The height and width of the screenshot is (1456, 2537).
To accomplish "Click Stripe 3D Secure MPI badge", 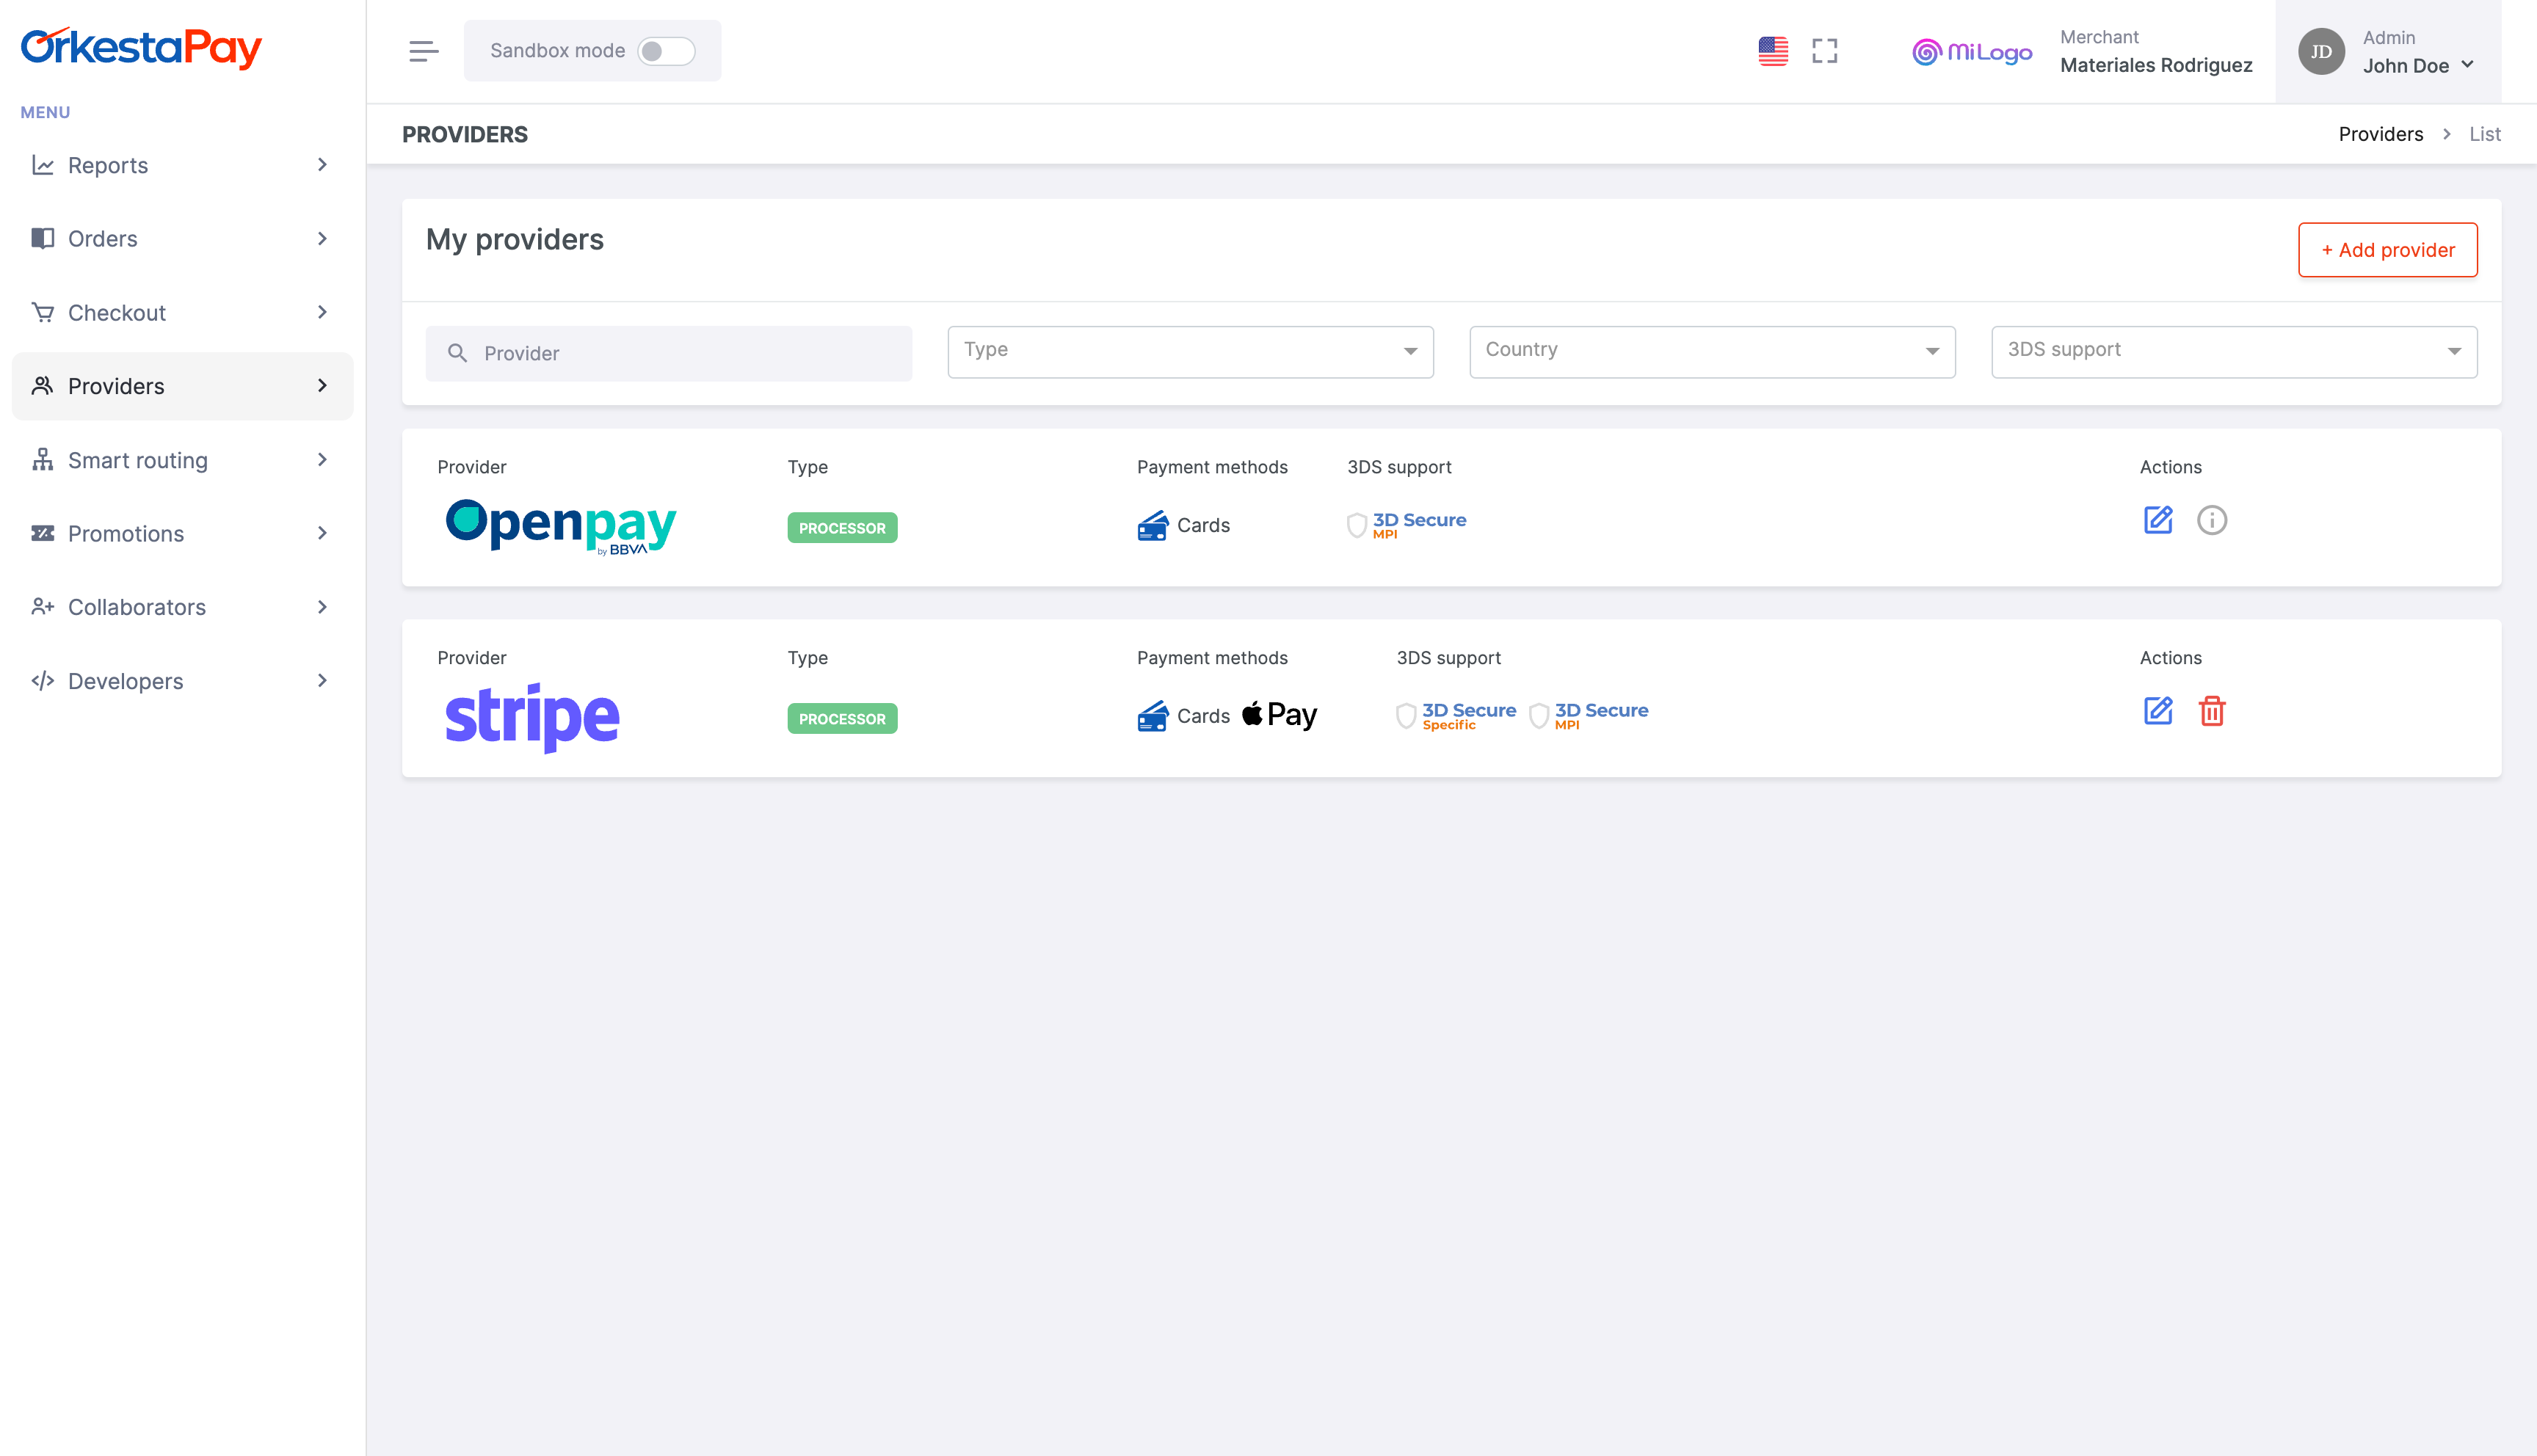I will tap(1588, 716).
